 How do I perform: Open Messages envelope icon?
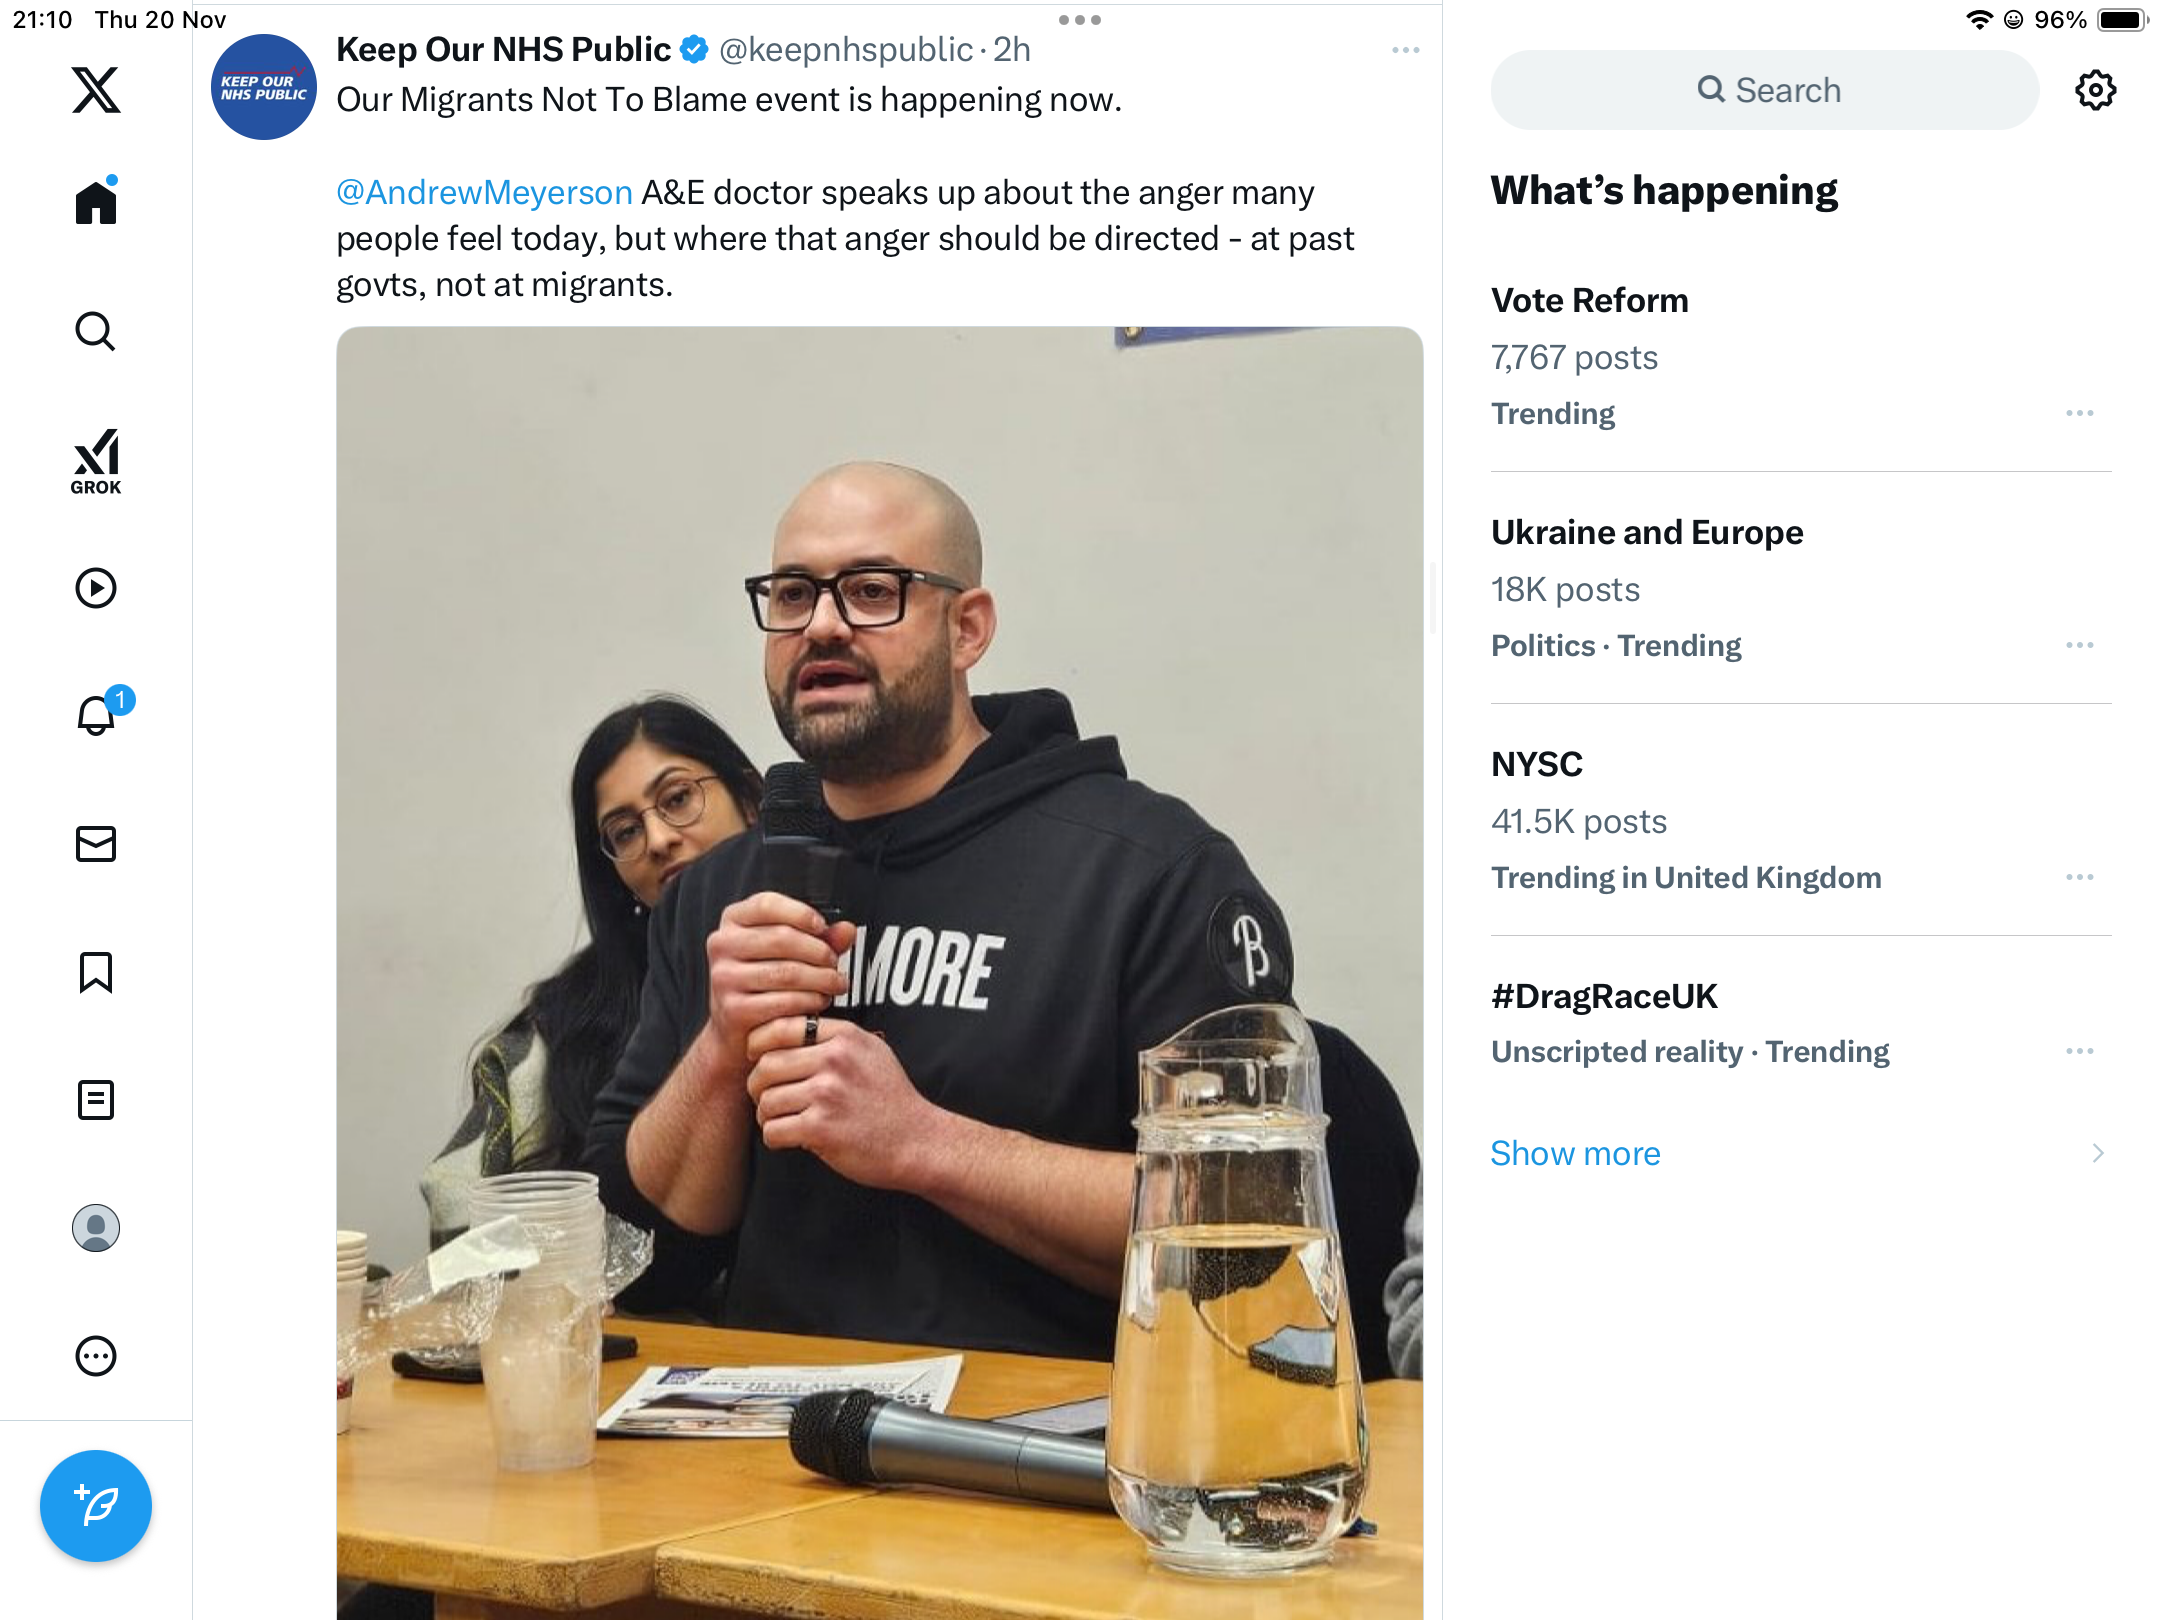pyautogui.click(x=96, y=844)
